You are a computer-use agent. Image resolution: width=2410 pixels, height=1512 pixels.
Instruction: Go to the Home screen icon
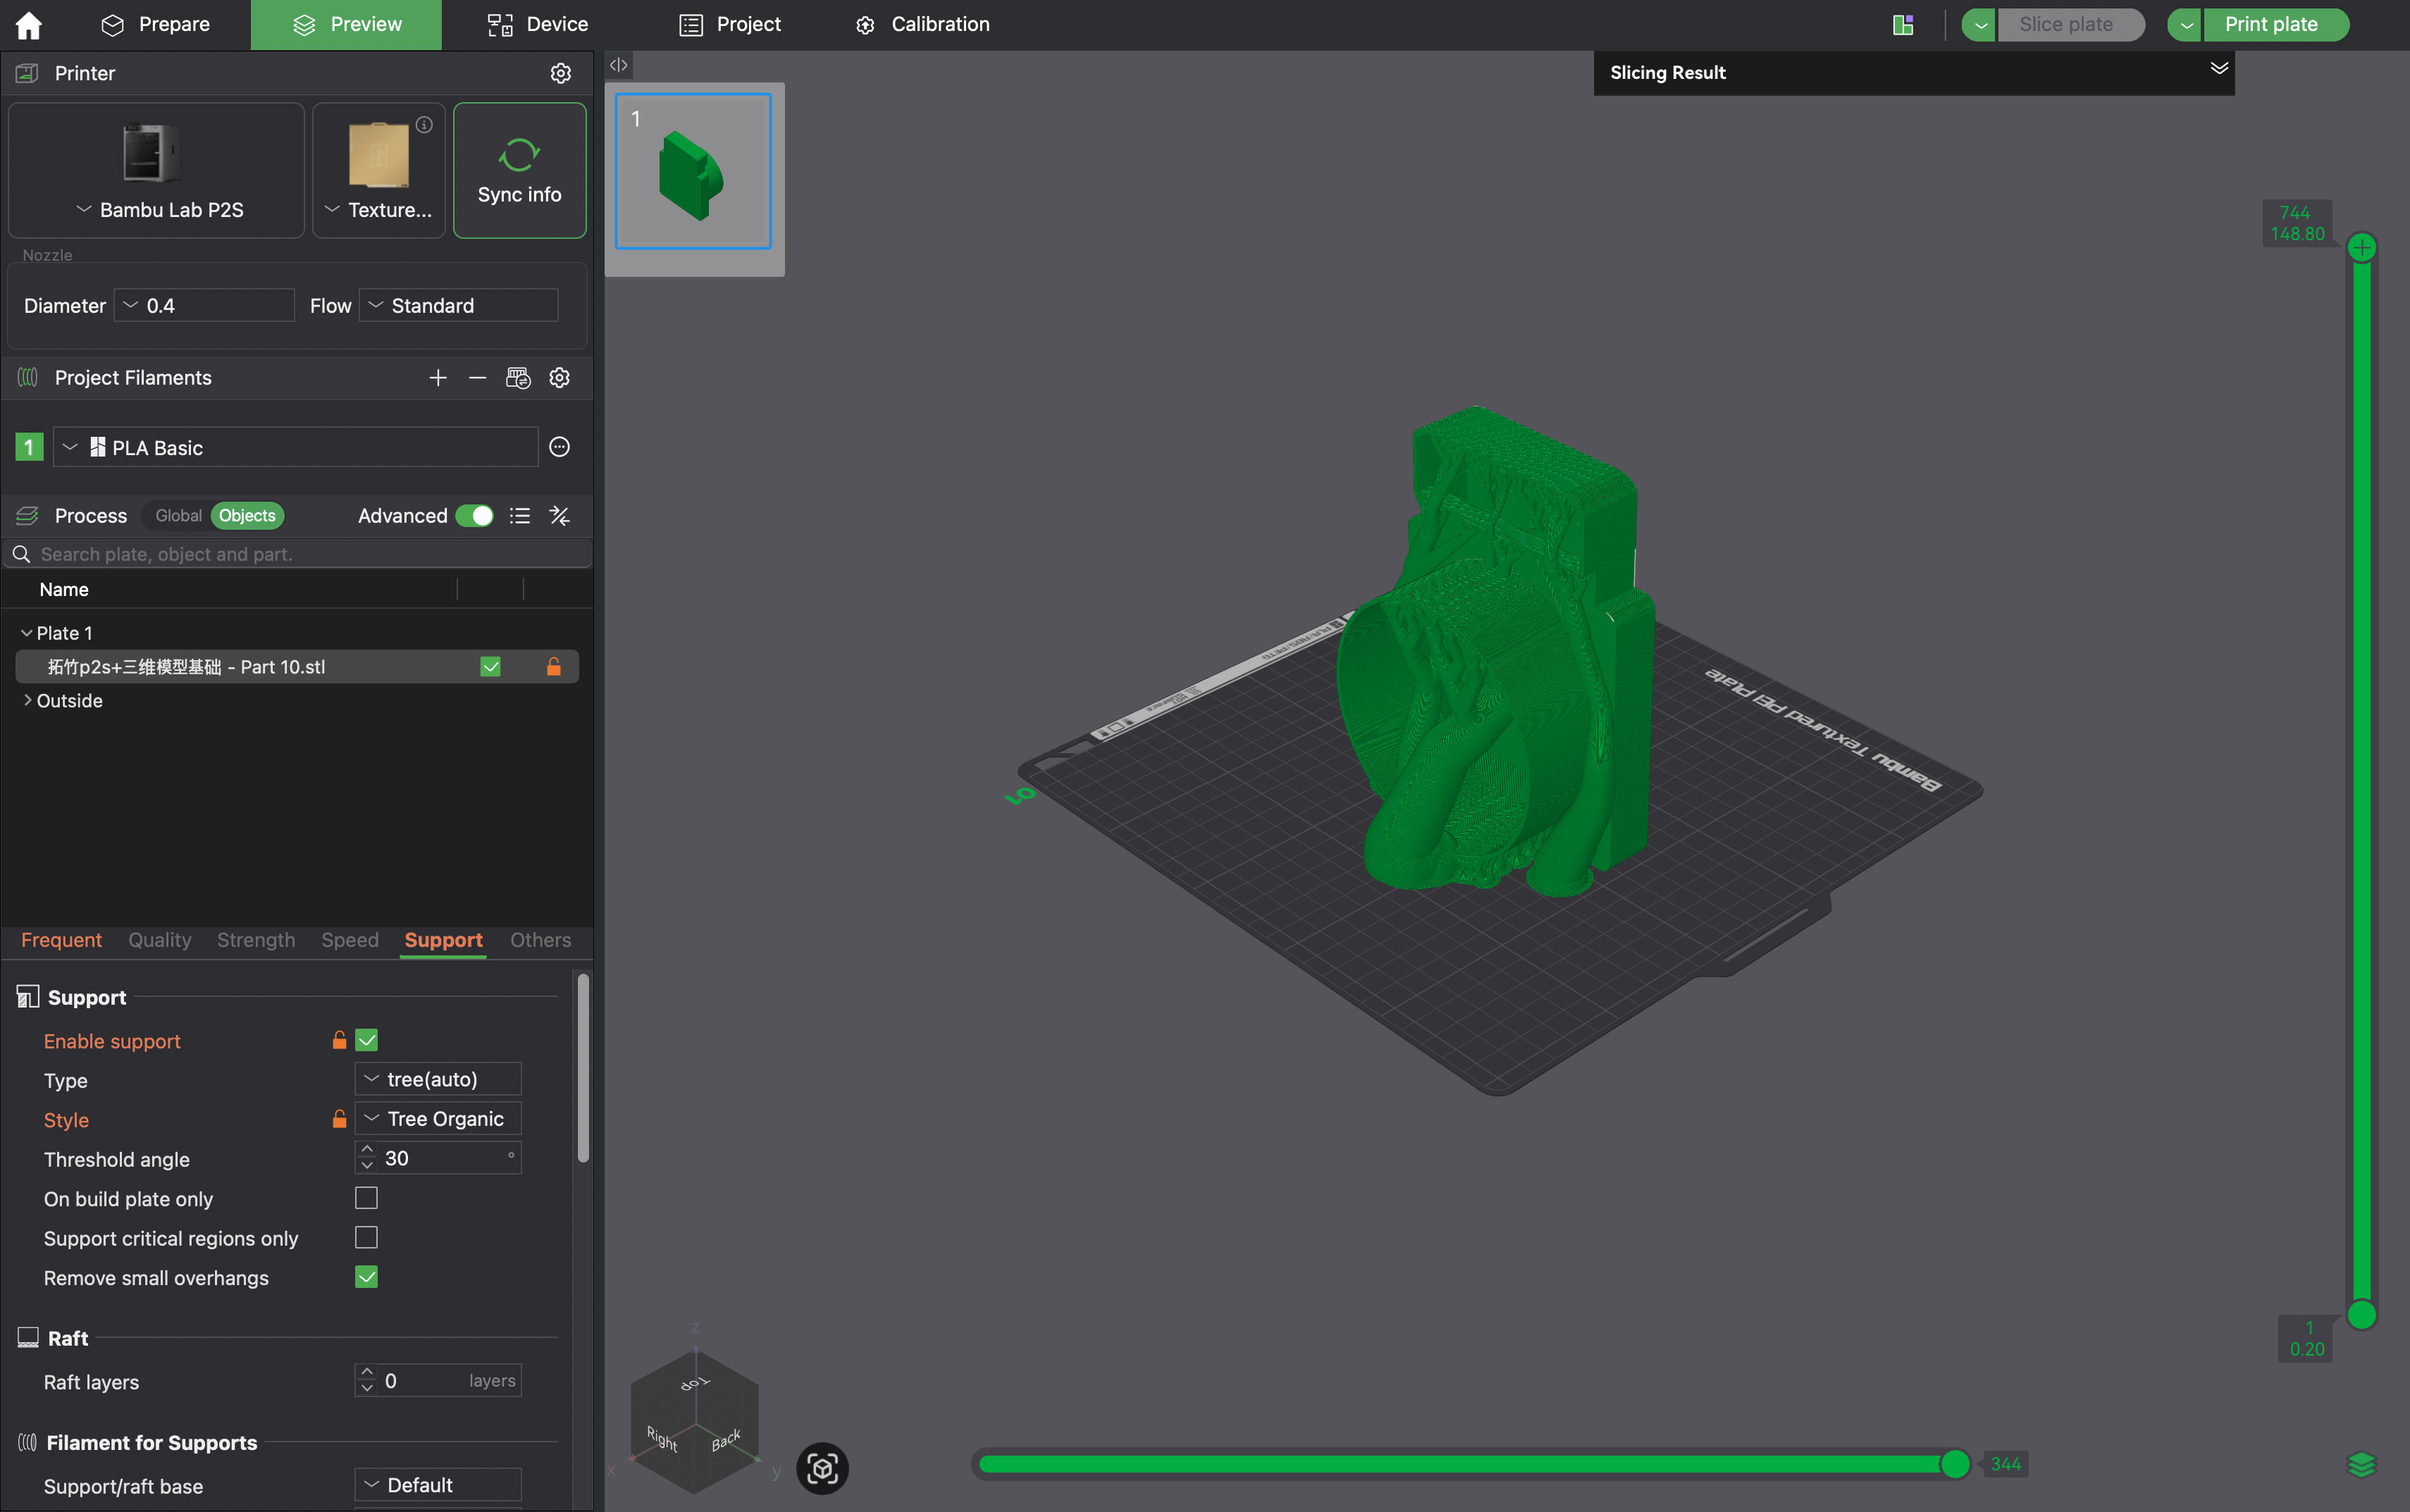click(29, 24)
